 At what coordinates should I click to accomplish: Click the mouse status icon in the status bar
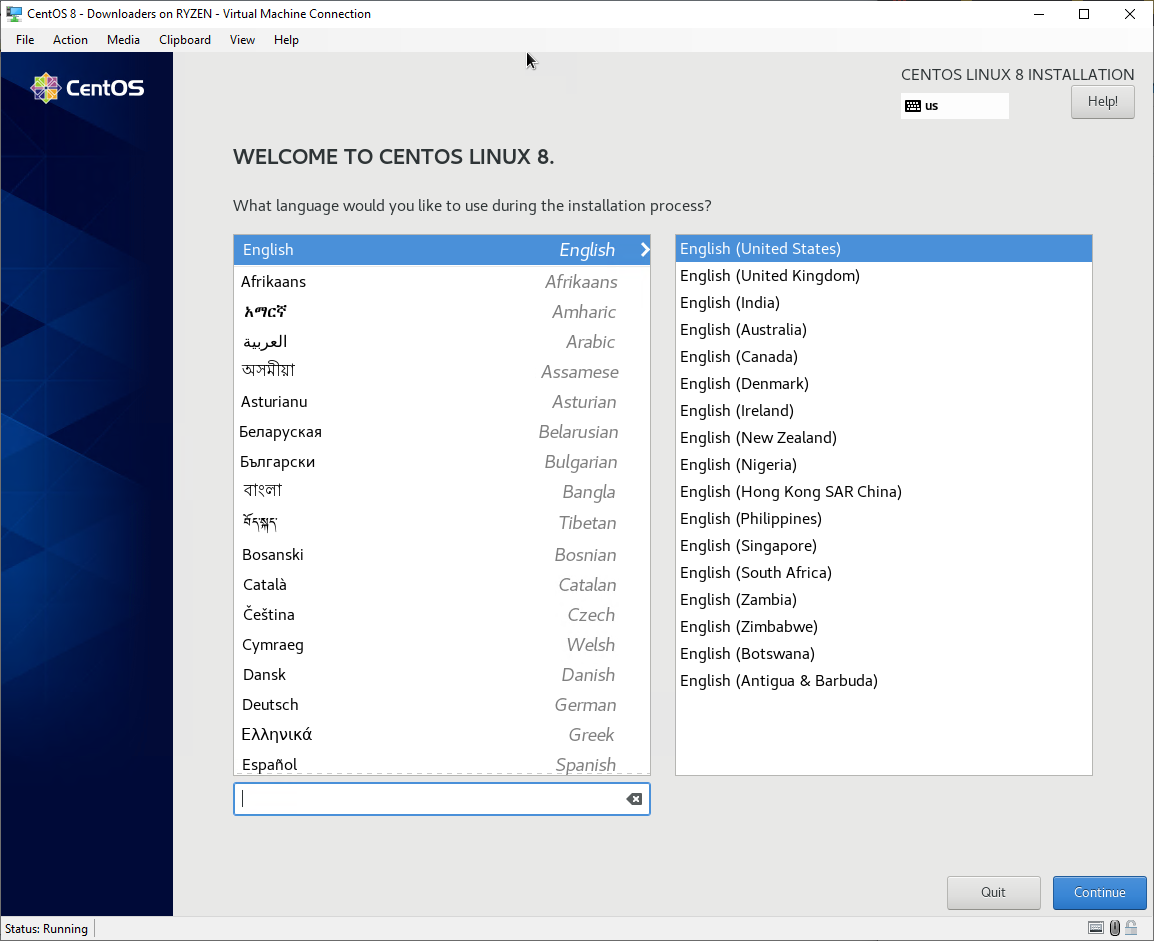[x=1115, y=928]
